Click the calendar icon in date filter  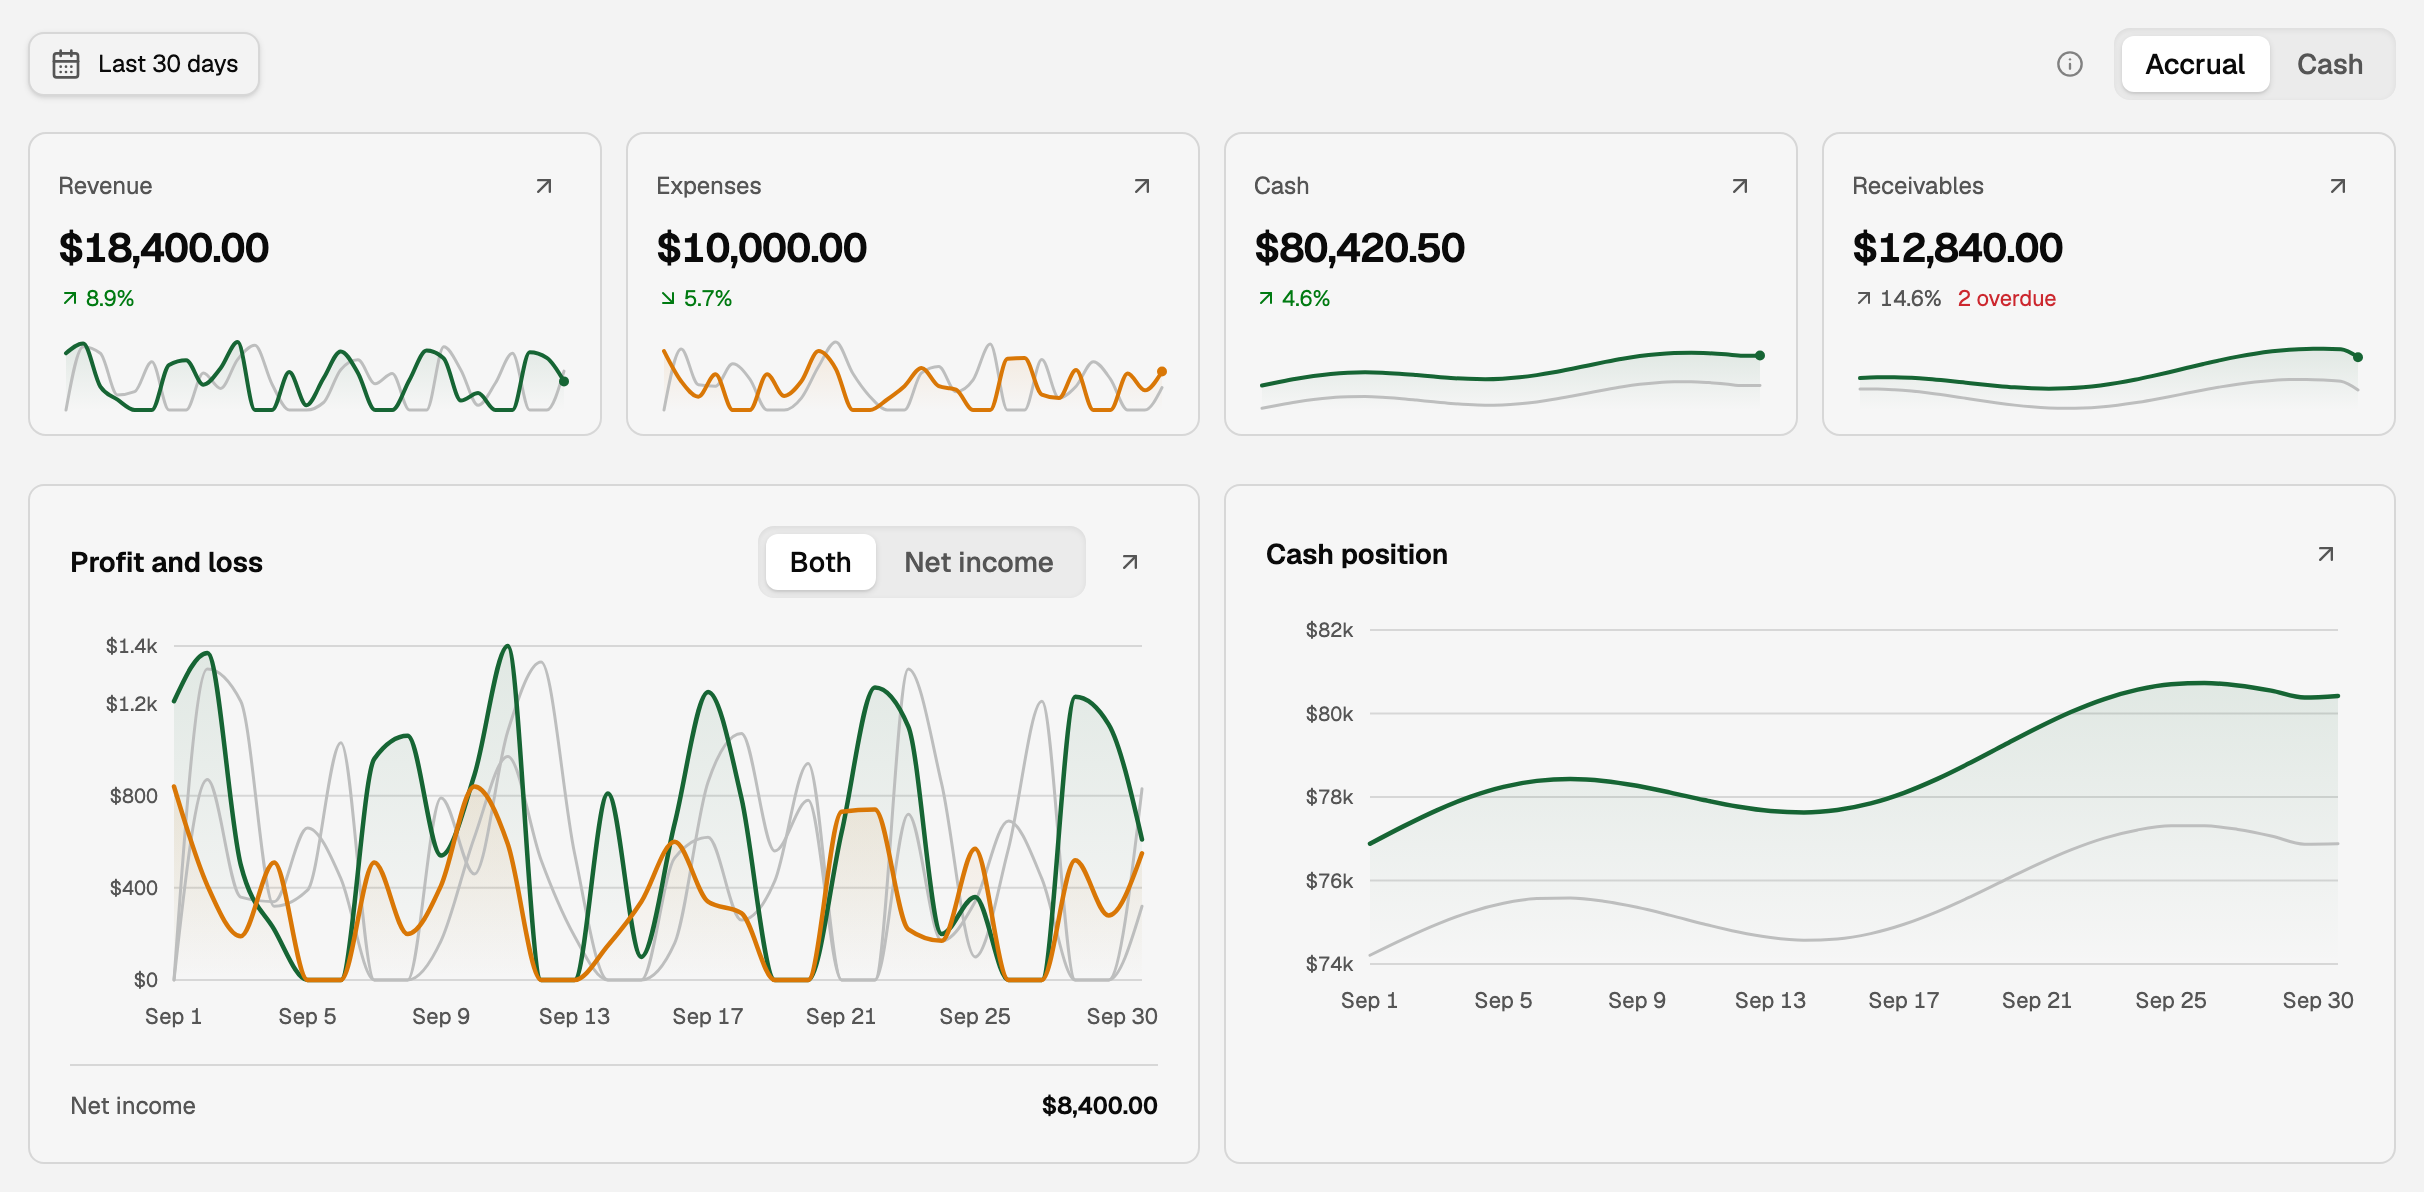pos(66,64)
